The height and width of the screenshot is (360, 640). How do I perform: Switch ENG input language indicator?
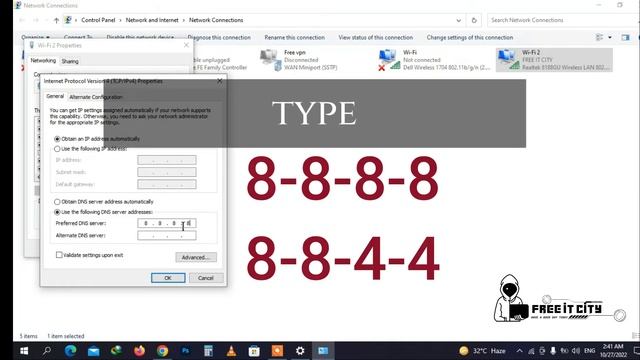click(589, 351)
